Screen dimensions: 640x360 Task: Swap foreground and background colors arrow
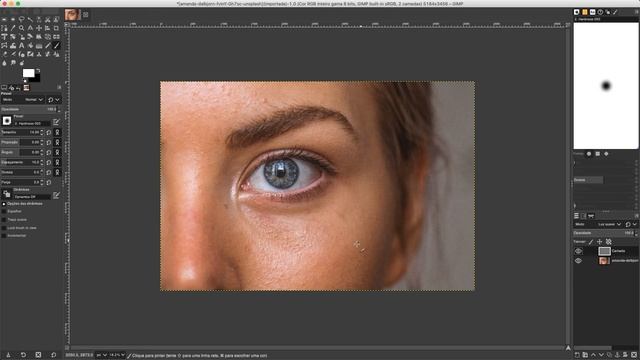pos(38,70)
